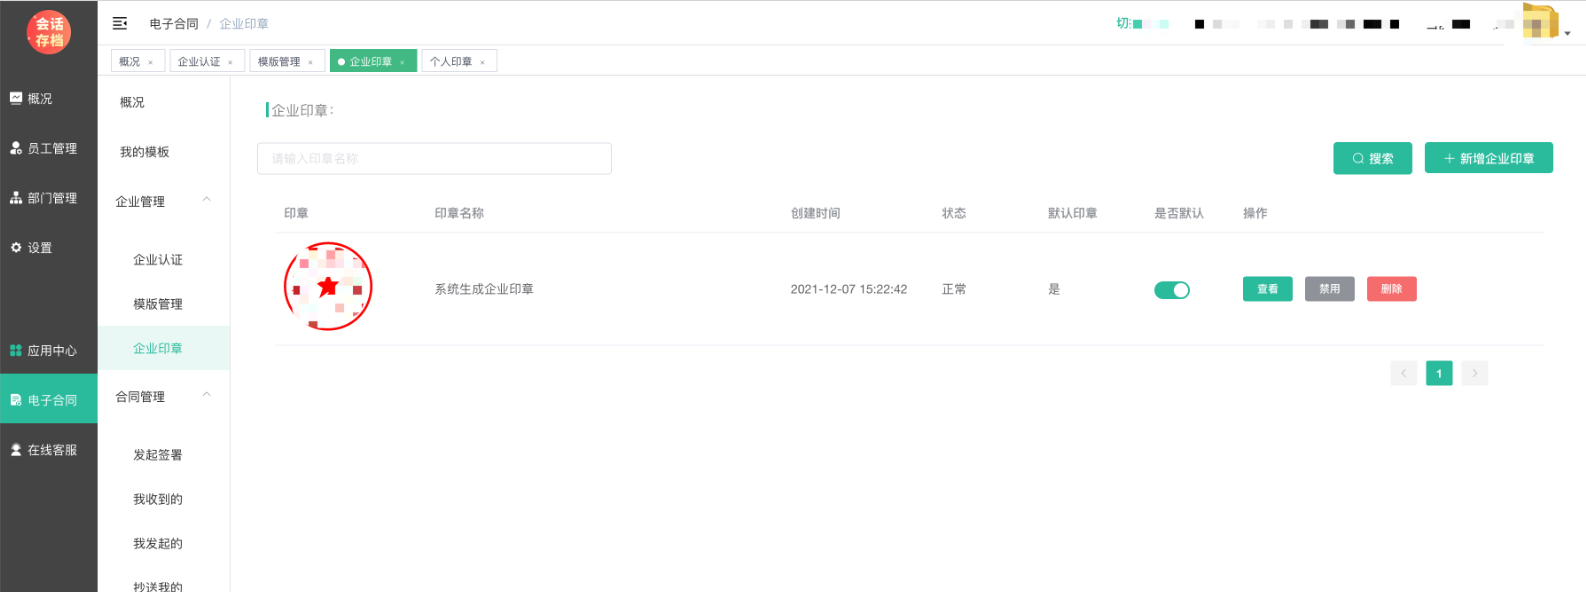Click the 新增企业印章 button
Screen dimensions: 1586x592
coord(1488,158)
